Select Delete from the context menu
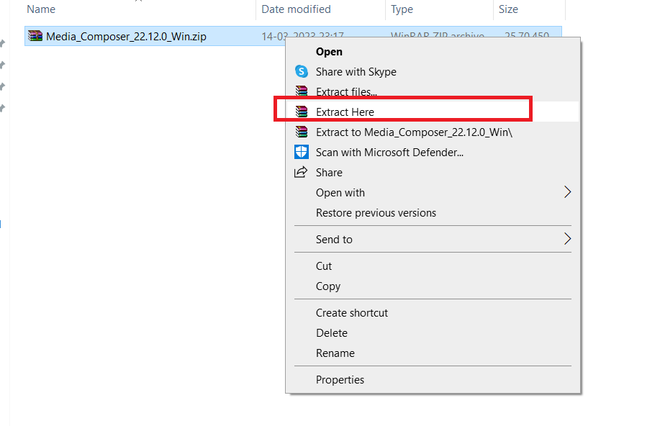 331,333
